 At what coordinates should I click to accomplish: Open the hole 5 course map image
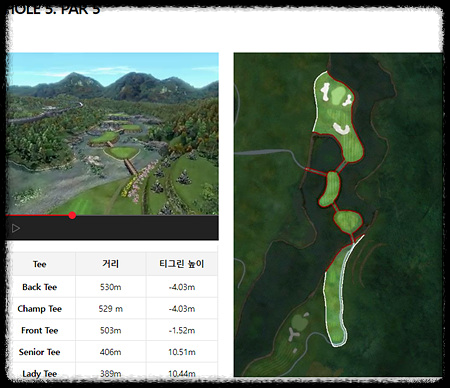(x=338, y=214)
